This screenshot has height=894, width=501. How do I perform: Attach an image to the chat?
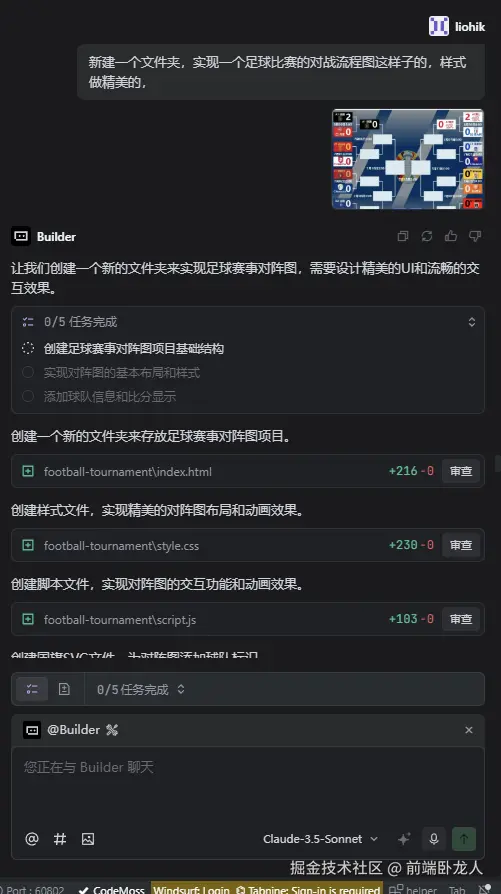click(x=88, y=839)
